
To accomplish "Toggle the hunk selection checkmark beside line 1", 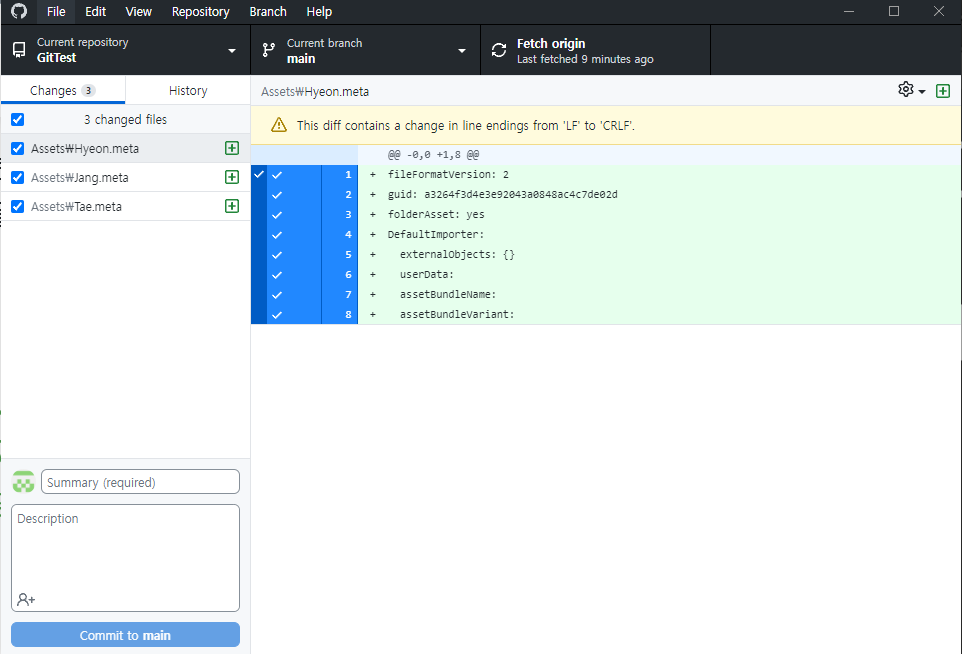I will (259, 174).
